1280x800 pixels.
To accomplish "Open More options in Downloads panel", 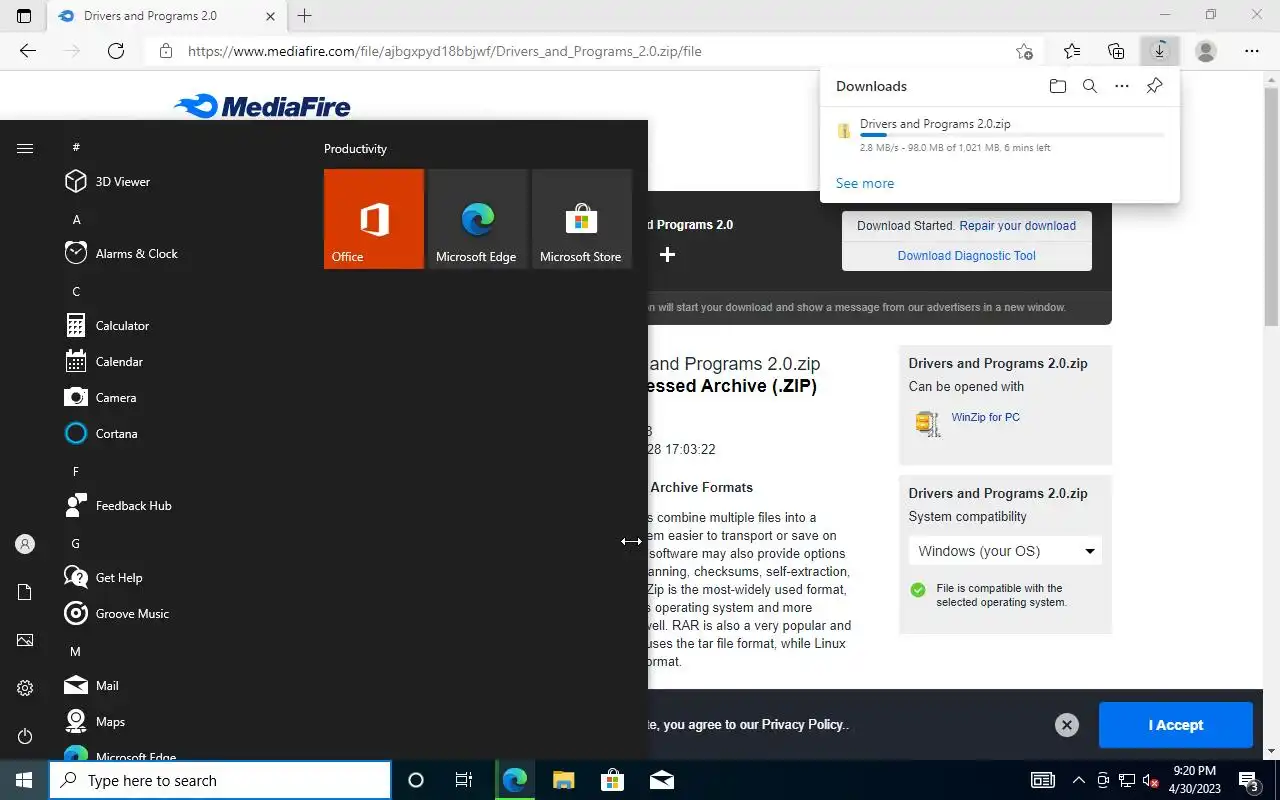I will point(1122,86).
